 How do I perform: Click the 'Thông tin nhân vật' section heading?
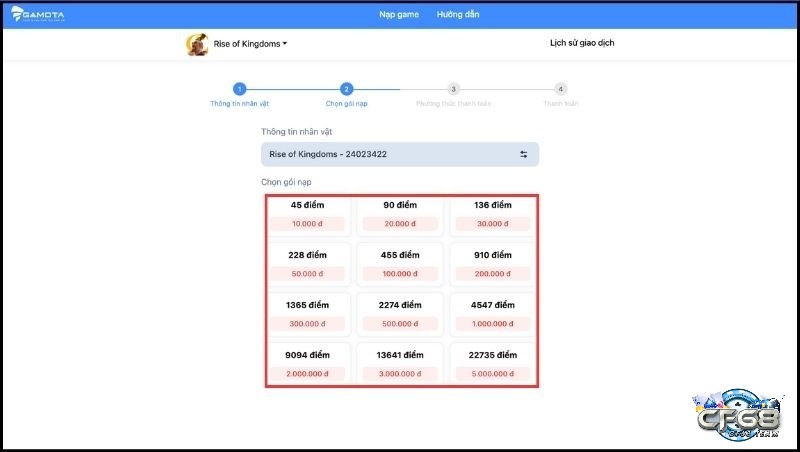tap(296, 132)
